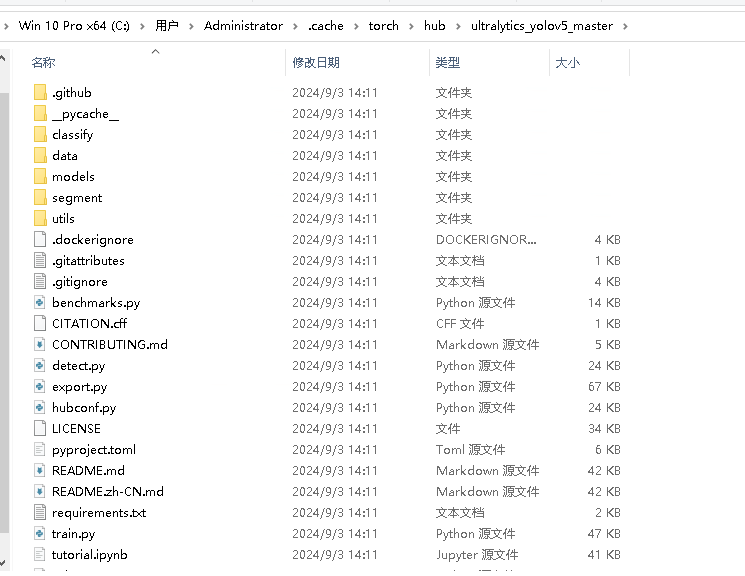Select the utils folder icon

tap(40, 218)
